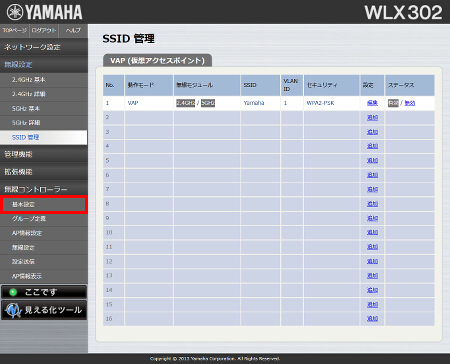Screen dimensions: 450x364
Task: Click the セキュリティ column header
Action: click(332, 85)
